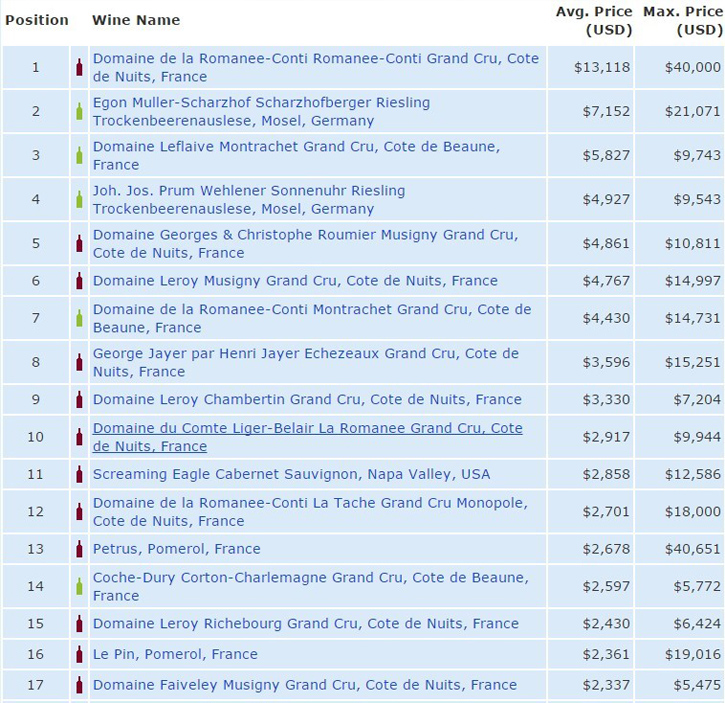Image resolution: width=725 pixels, height=703 pixels.
Task: Click average price $4,767
Action: pos(606,281)
